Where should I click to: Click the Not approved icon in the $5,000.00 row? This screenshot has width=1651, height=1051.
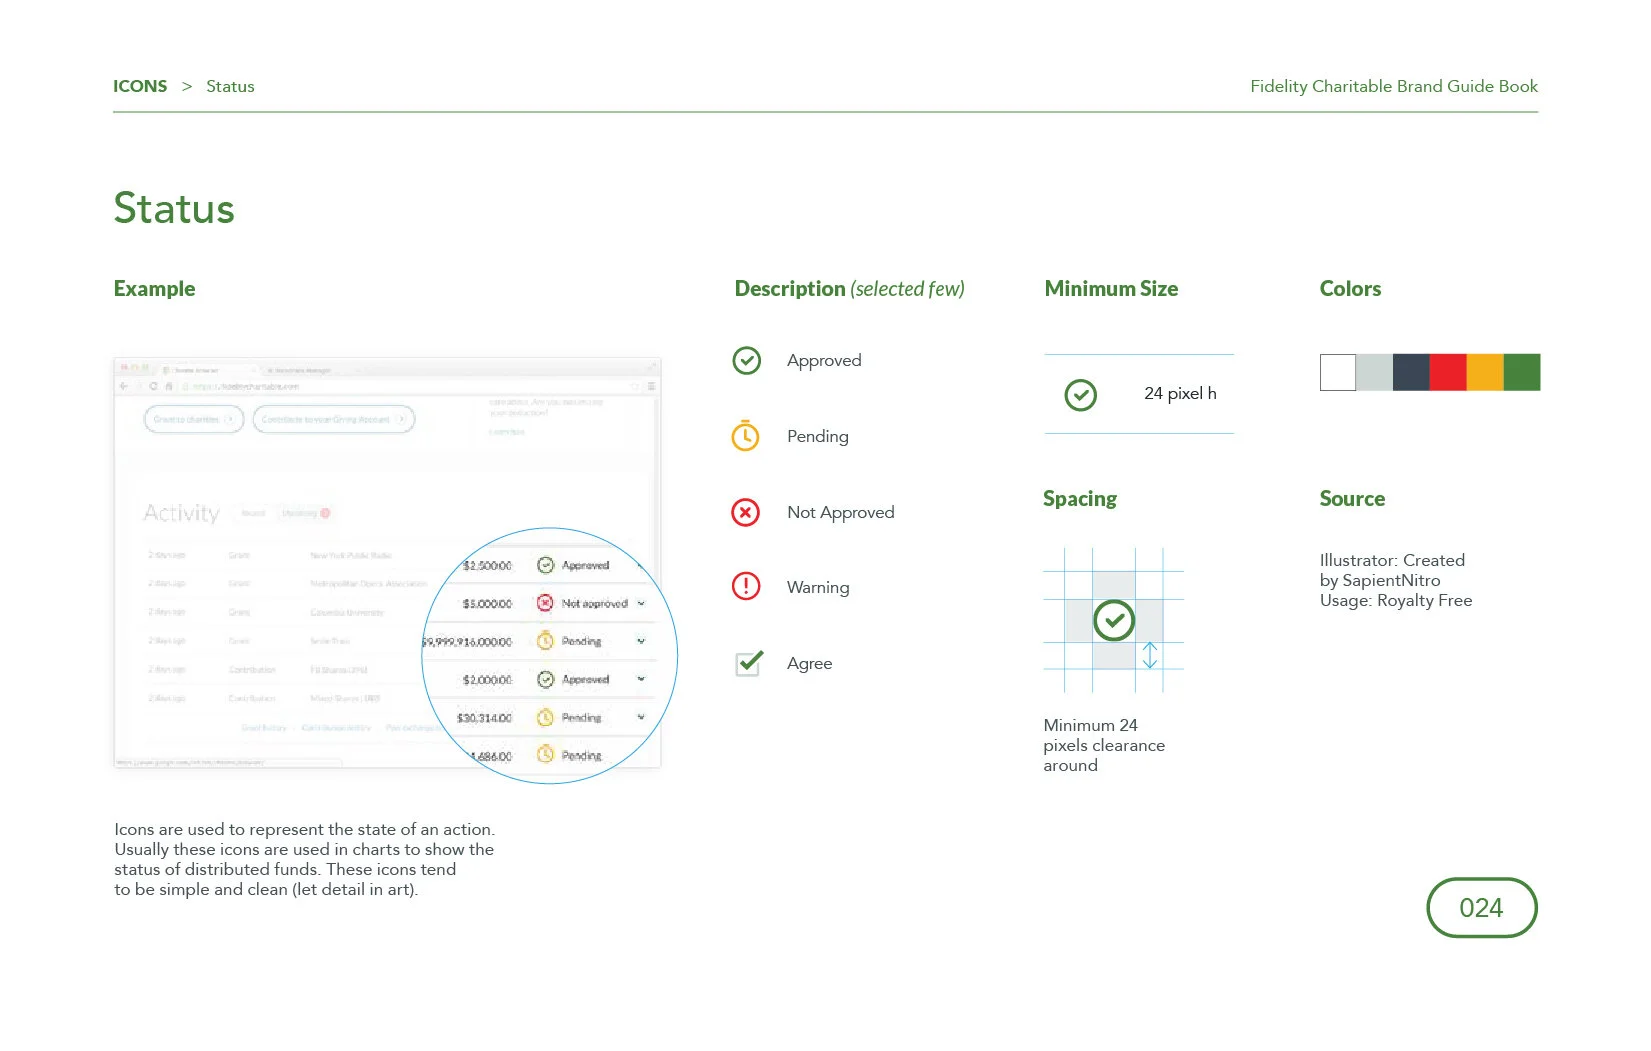pyautogui.click(x=545, y=603)
